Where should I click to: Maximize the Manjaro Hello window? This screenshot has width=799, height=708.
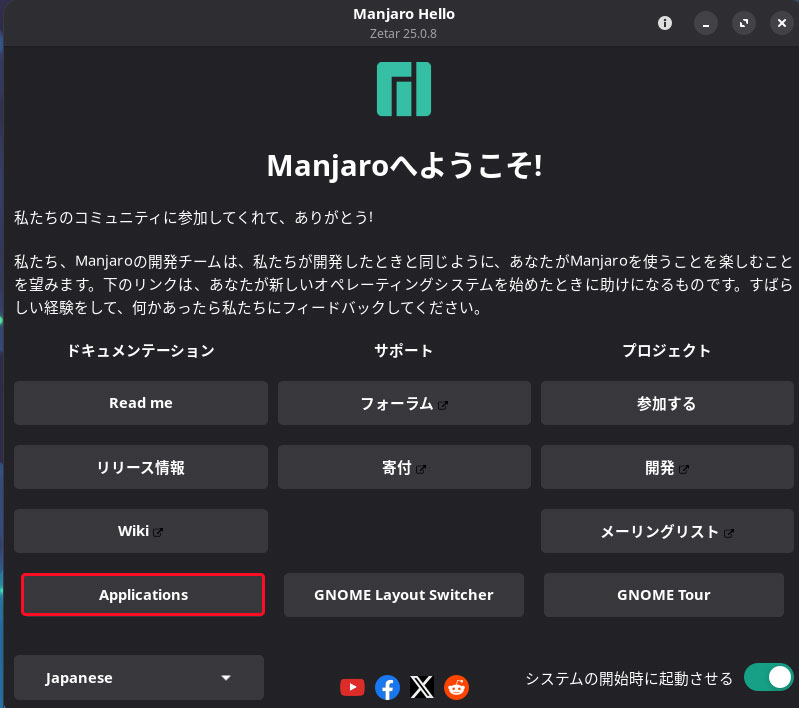744,23
